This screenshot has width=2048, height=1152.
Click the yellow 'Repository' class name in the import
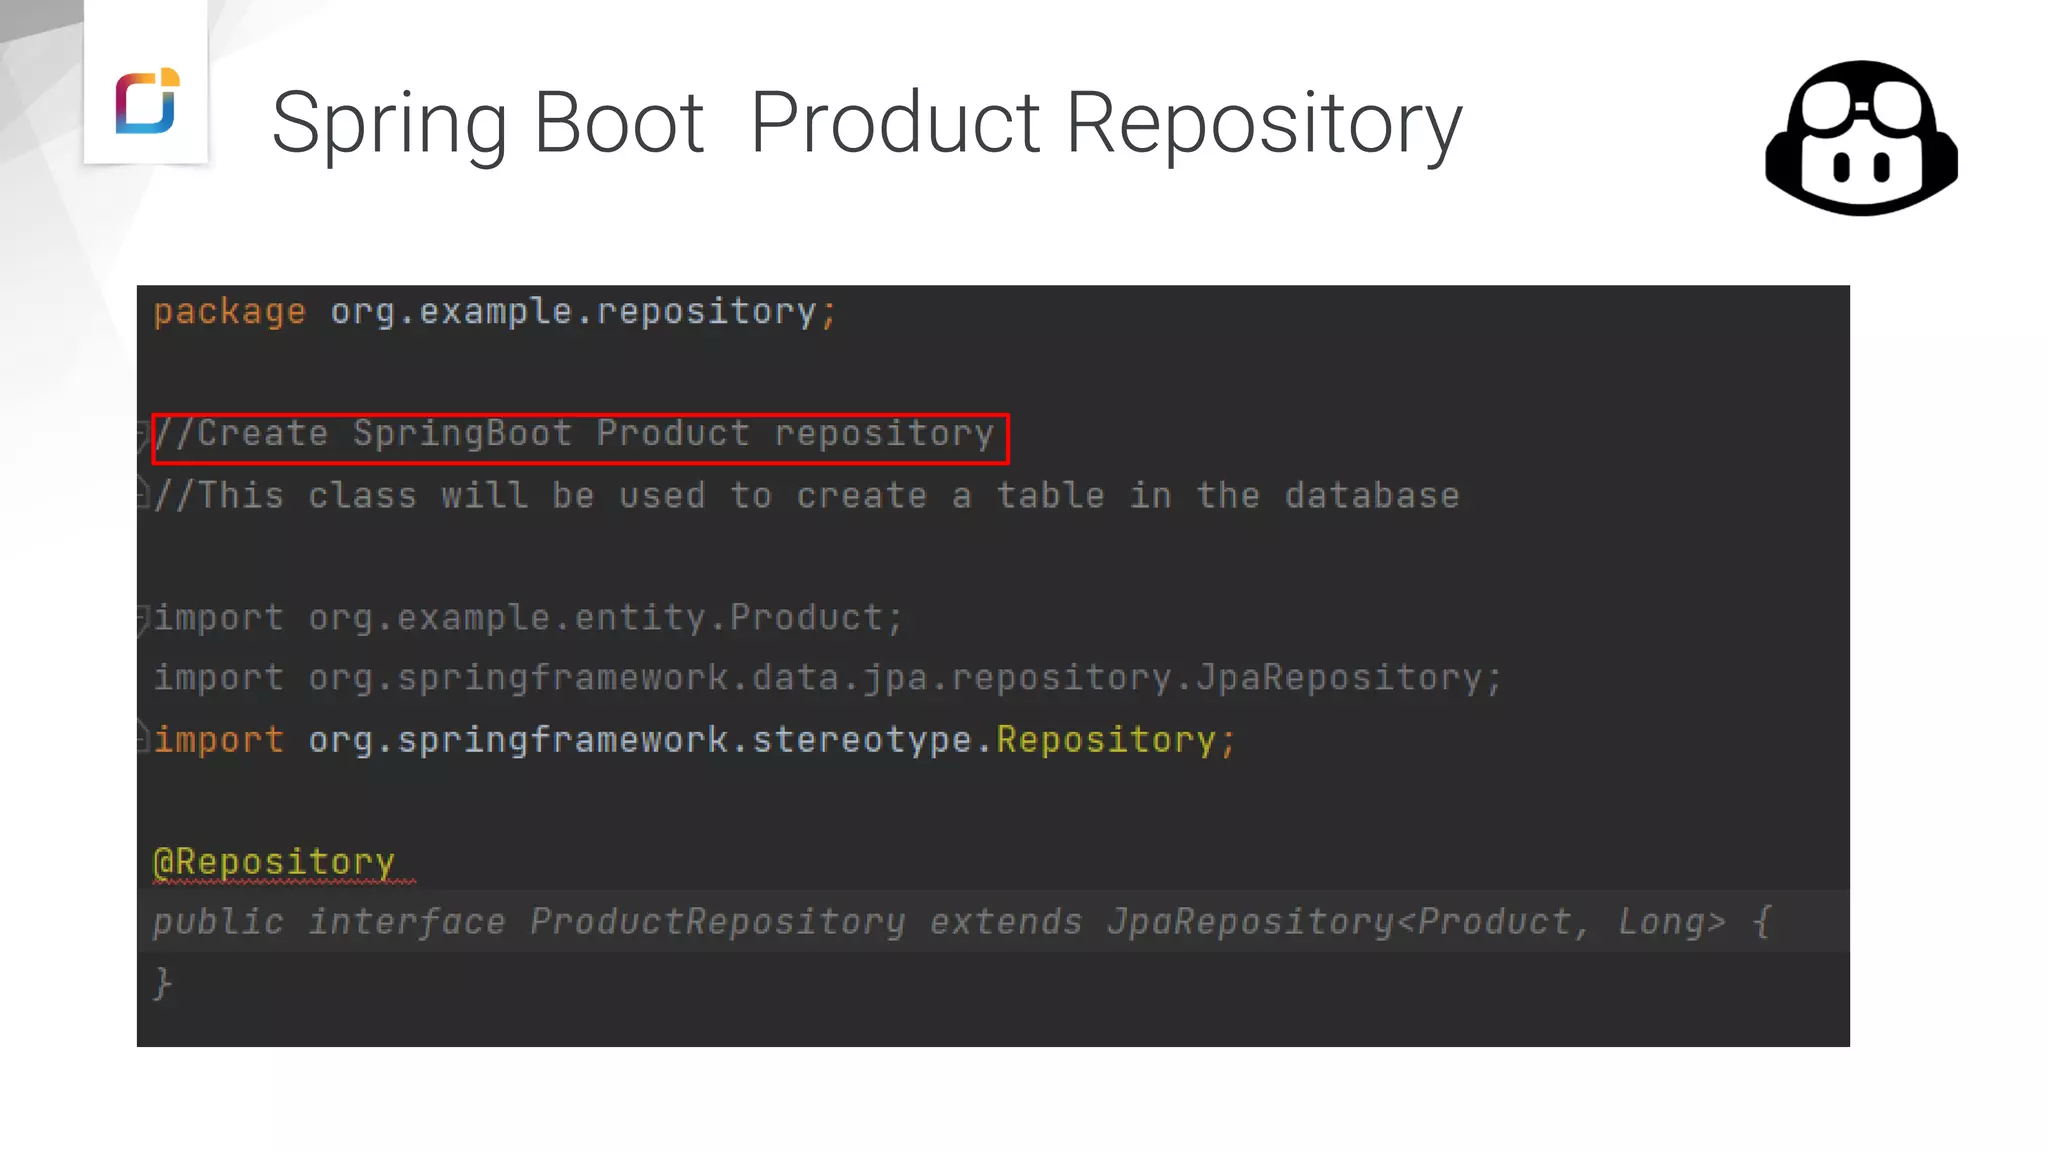pos(1105,740)
